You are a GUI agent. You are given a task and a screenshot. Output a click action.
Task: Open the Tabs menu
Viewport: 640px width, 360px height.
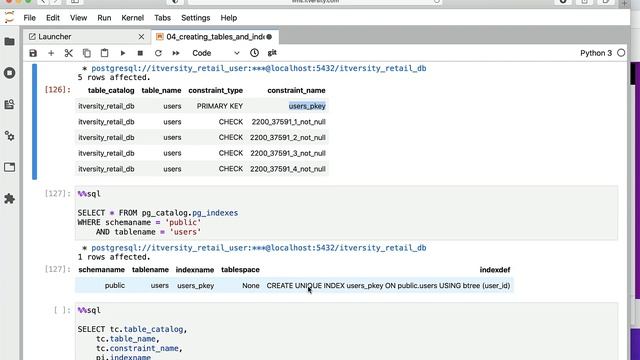click(x=162, y=18)
